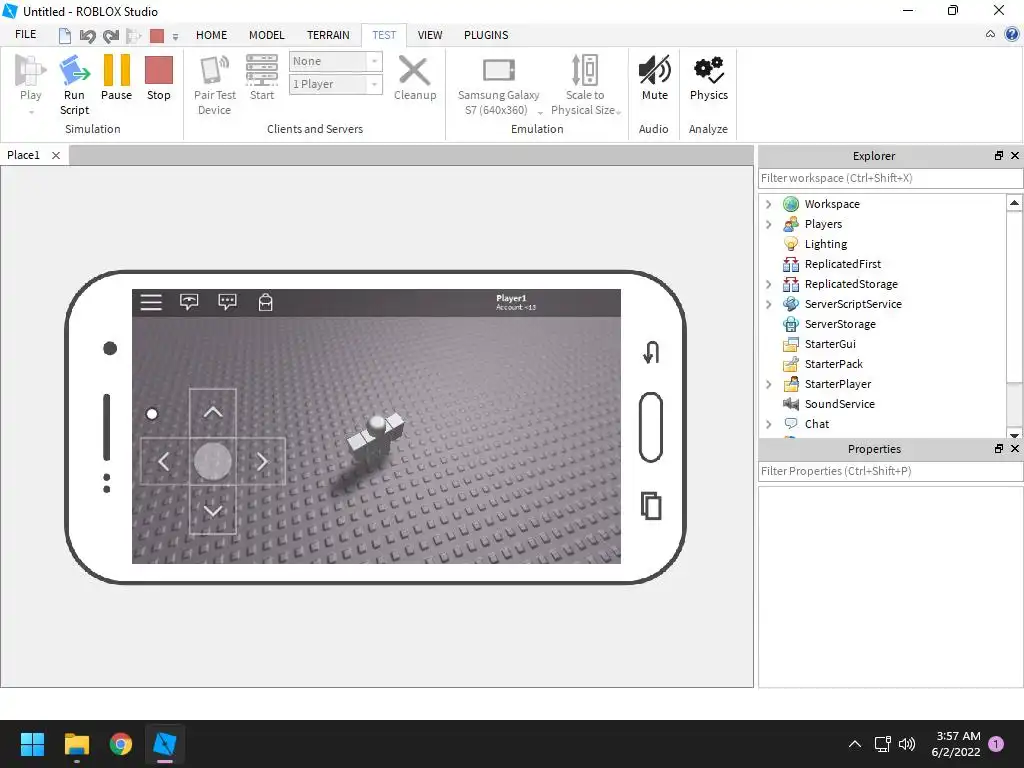Select StarterPack in the Explorer
The width and height of the screenshot is (1024, 768).
[x=833, y=364]
